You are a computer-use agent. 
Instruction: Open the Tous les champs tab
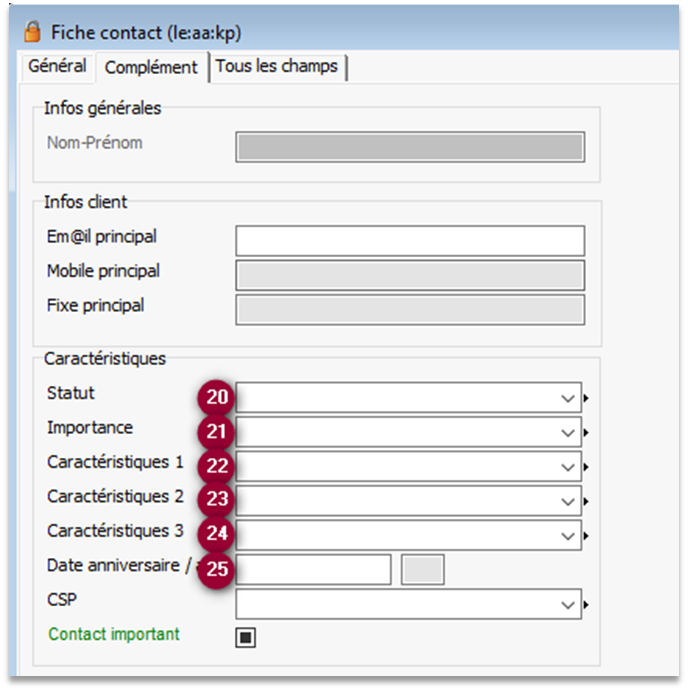(277, 66)
